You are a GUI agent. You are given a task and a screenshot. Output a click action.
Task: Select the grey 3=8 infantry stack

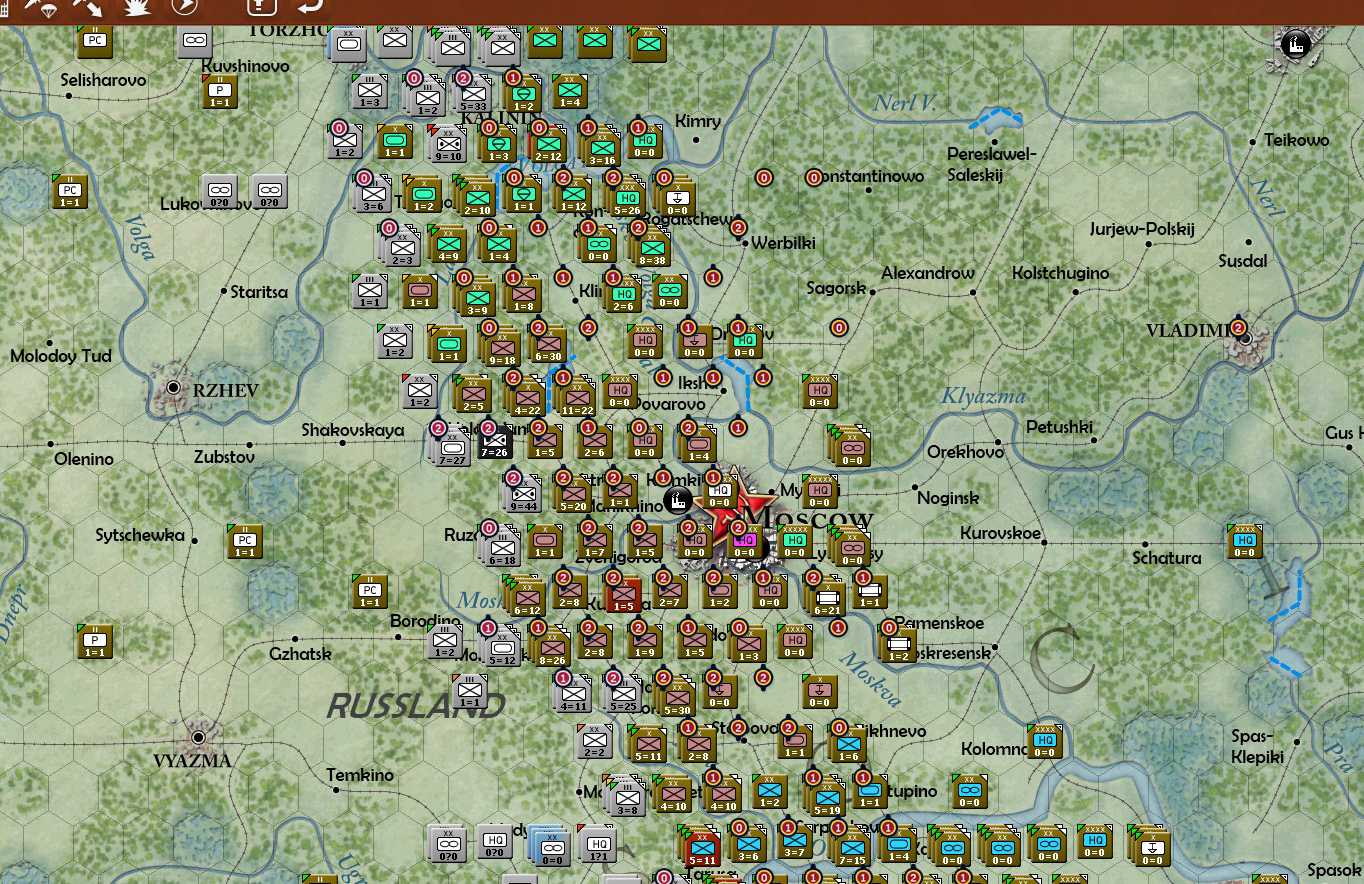(626, 797)
